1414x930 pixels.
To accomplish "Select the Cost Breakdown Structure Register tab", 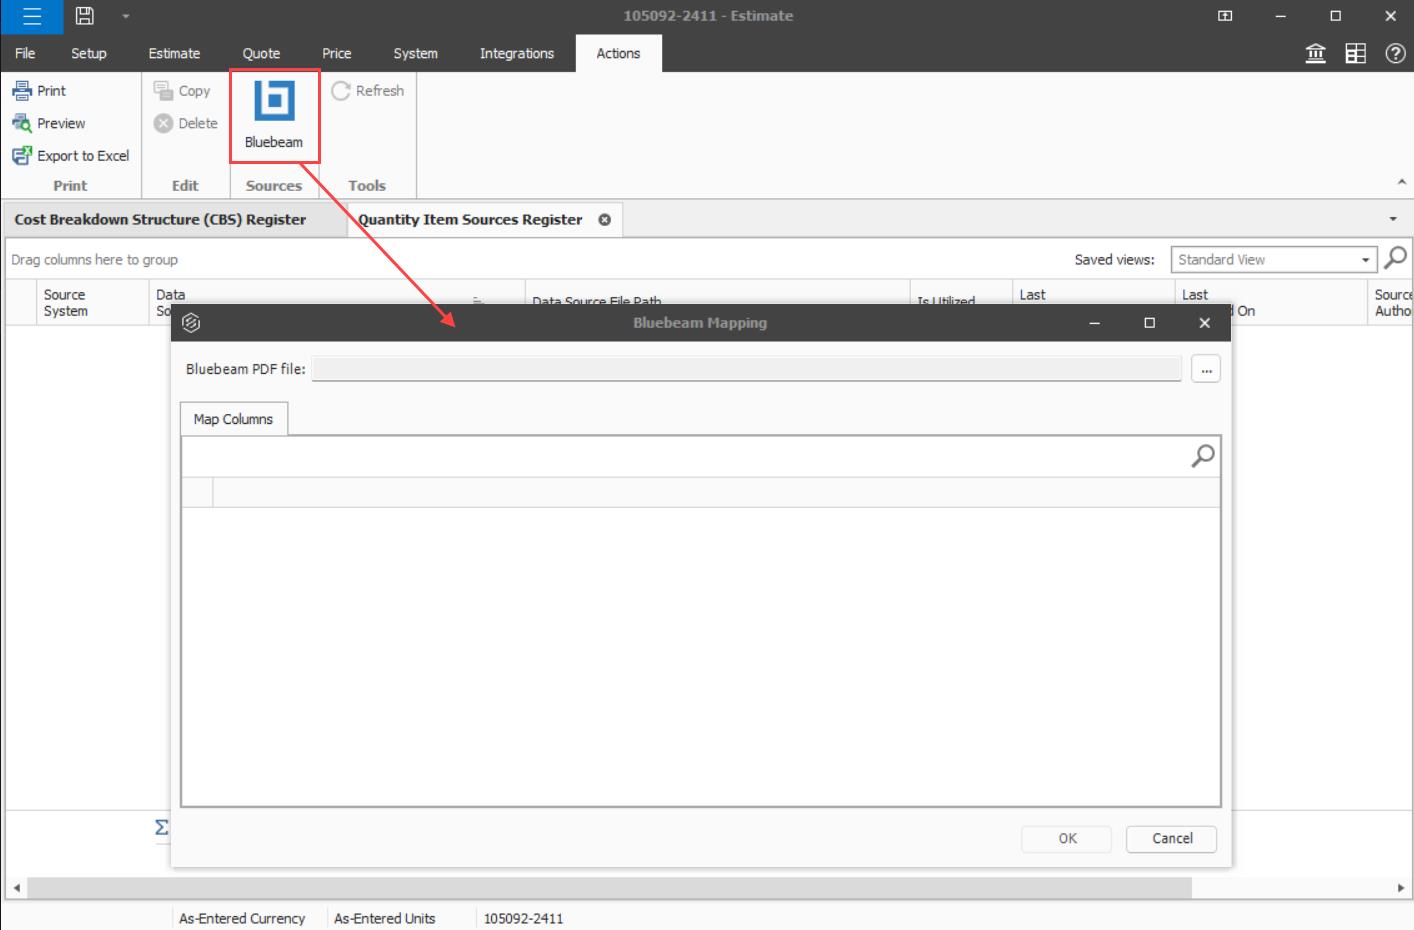I will 160,220.
